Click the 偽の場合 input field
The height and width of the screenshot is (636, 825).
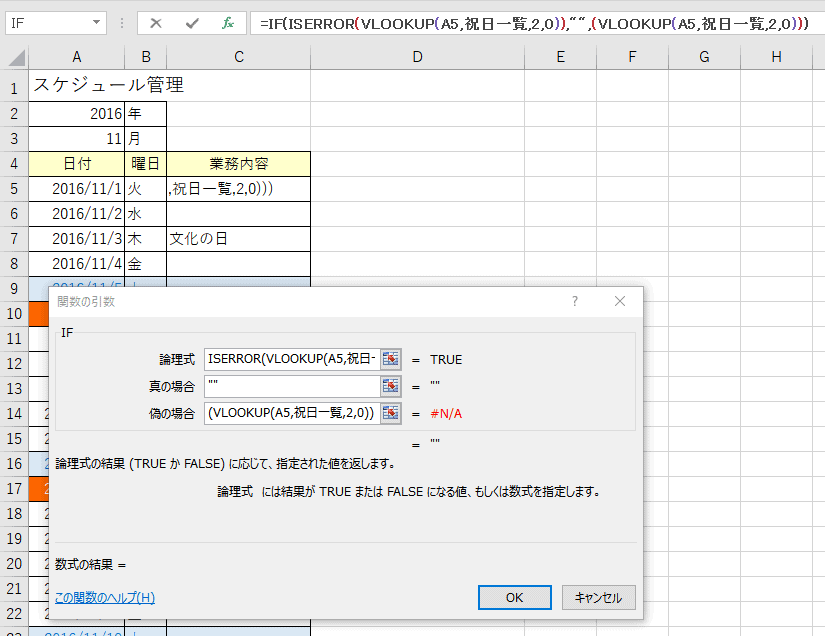[291, 413]
